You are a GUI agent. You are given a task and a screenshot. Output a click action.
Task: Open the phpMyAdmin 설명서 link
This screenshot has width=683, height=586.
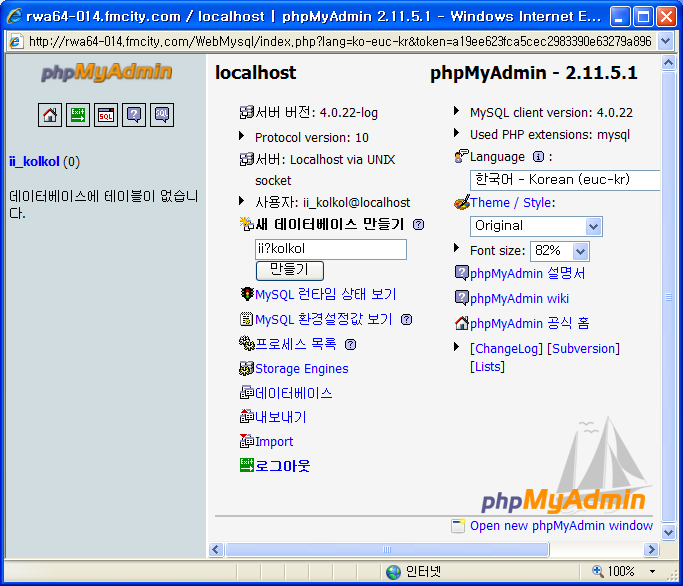tap(527, 273)
